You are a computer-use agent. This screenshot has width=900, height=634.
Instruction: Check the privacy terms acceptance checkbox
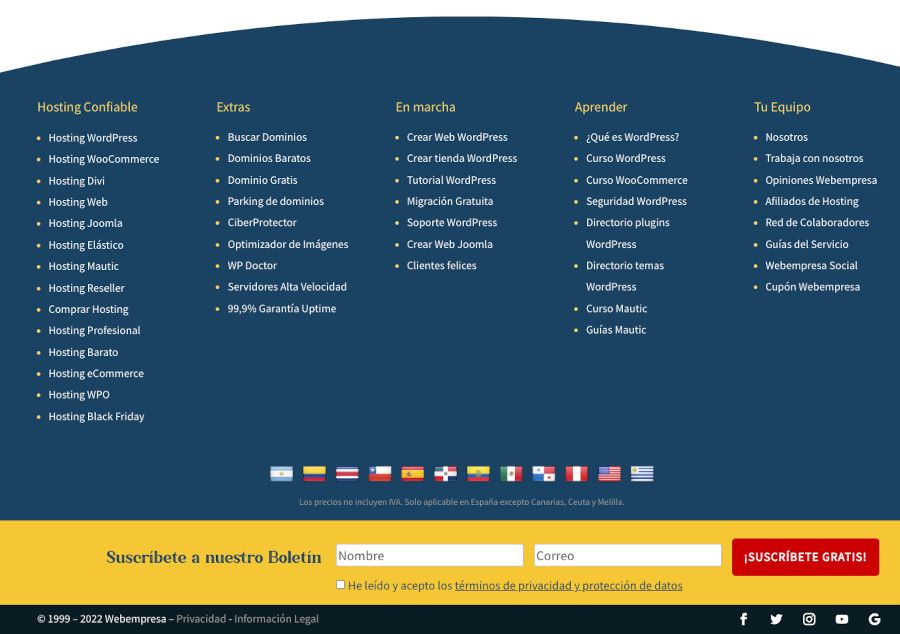click(x=340, y=585)
